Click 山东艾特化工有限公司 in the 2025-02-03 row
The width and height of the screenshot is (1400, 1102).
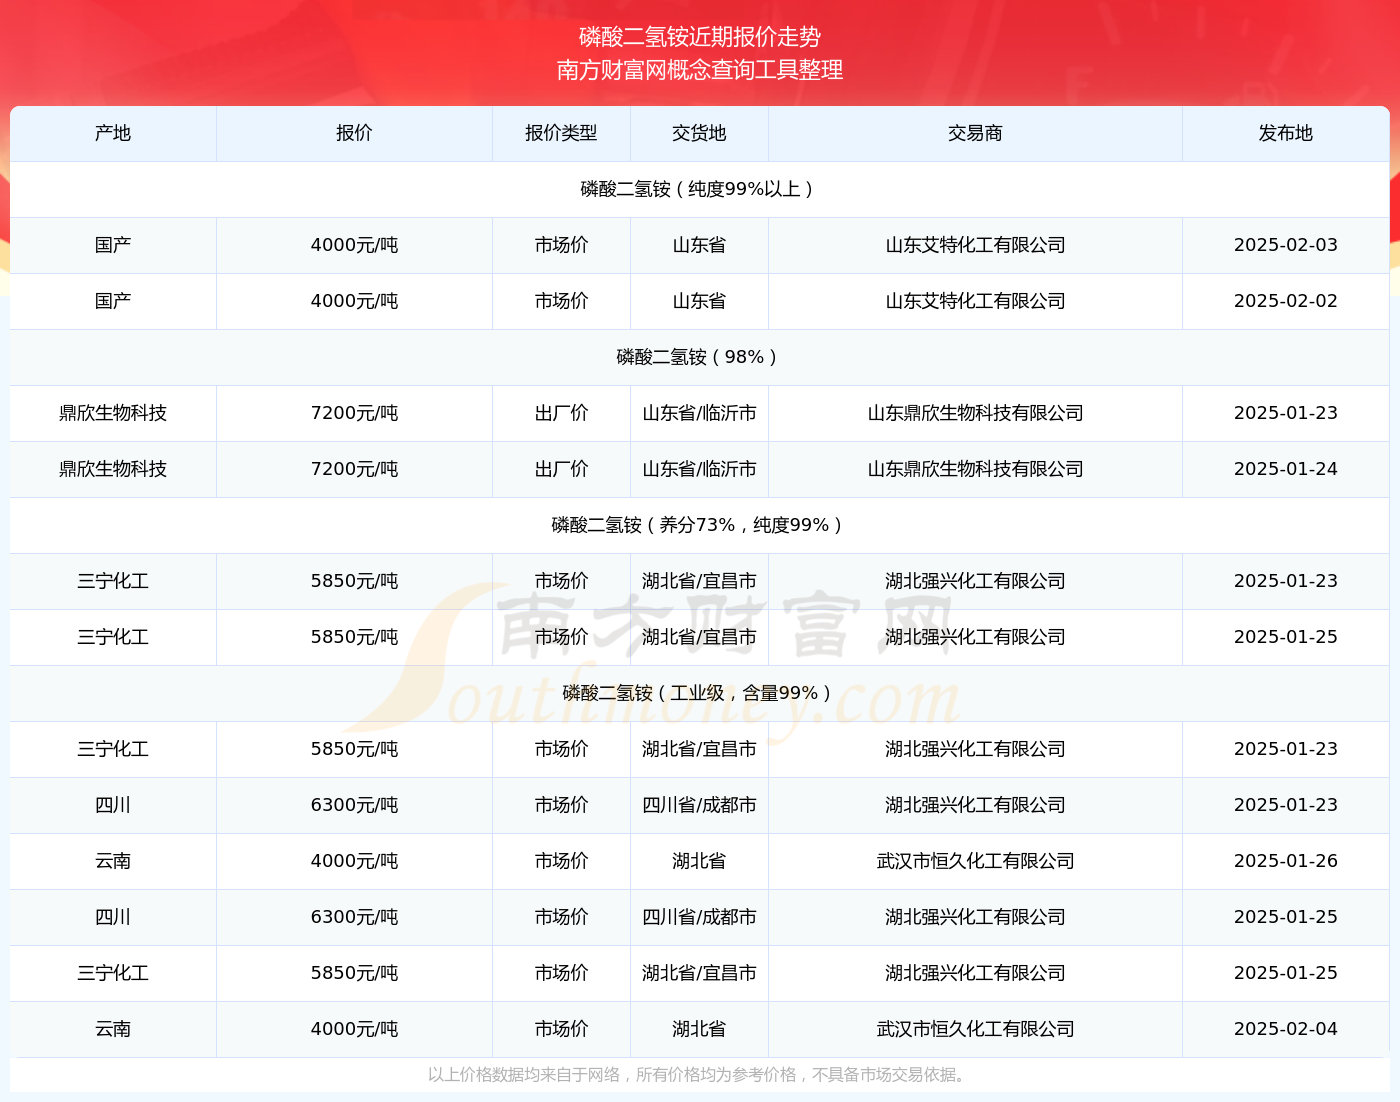coord(975,245)
